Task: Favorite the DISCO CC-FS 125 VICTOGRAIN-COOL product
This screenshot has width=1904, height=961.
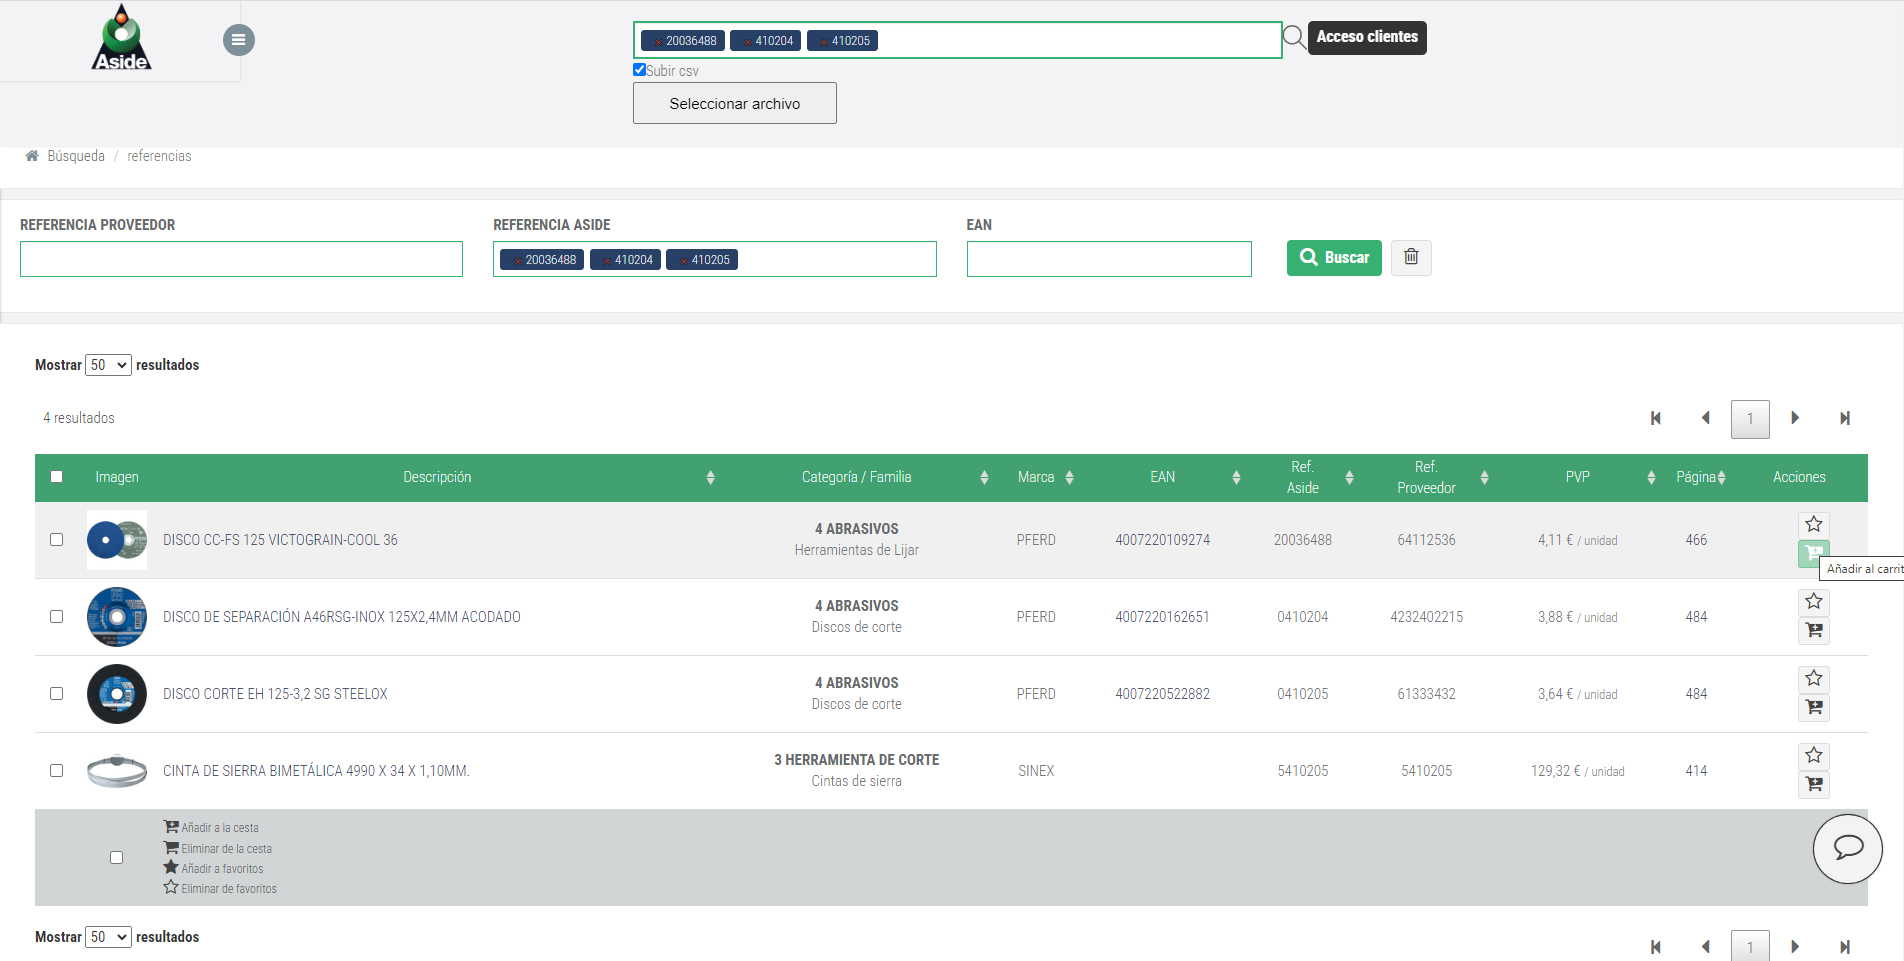Action: [1813, 524]
